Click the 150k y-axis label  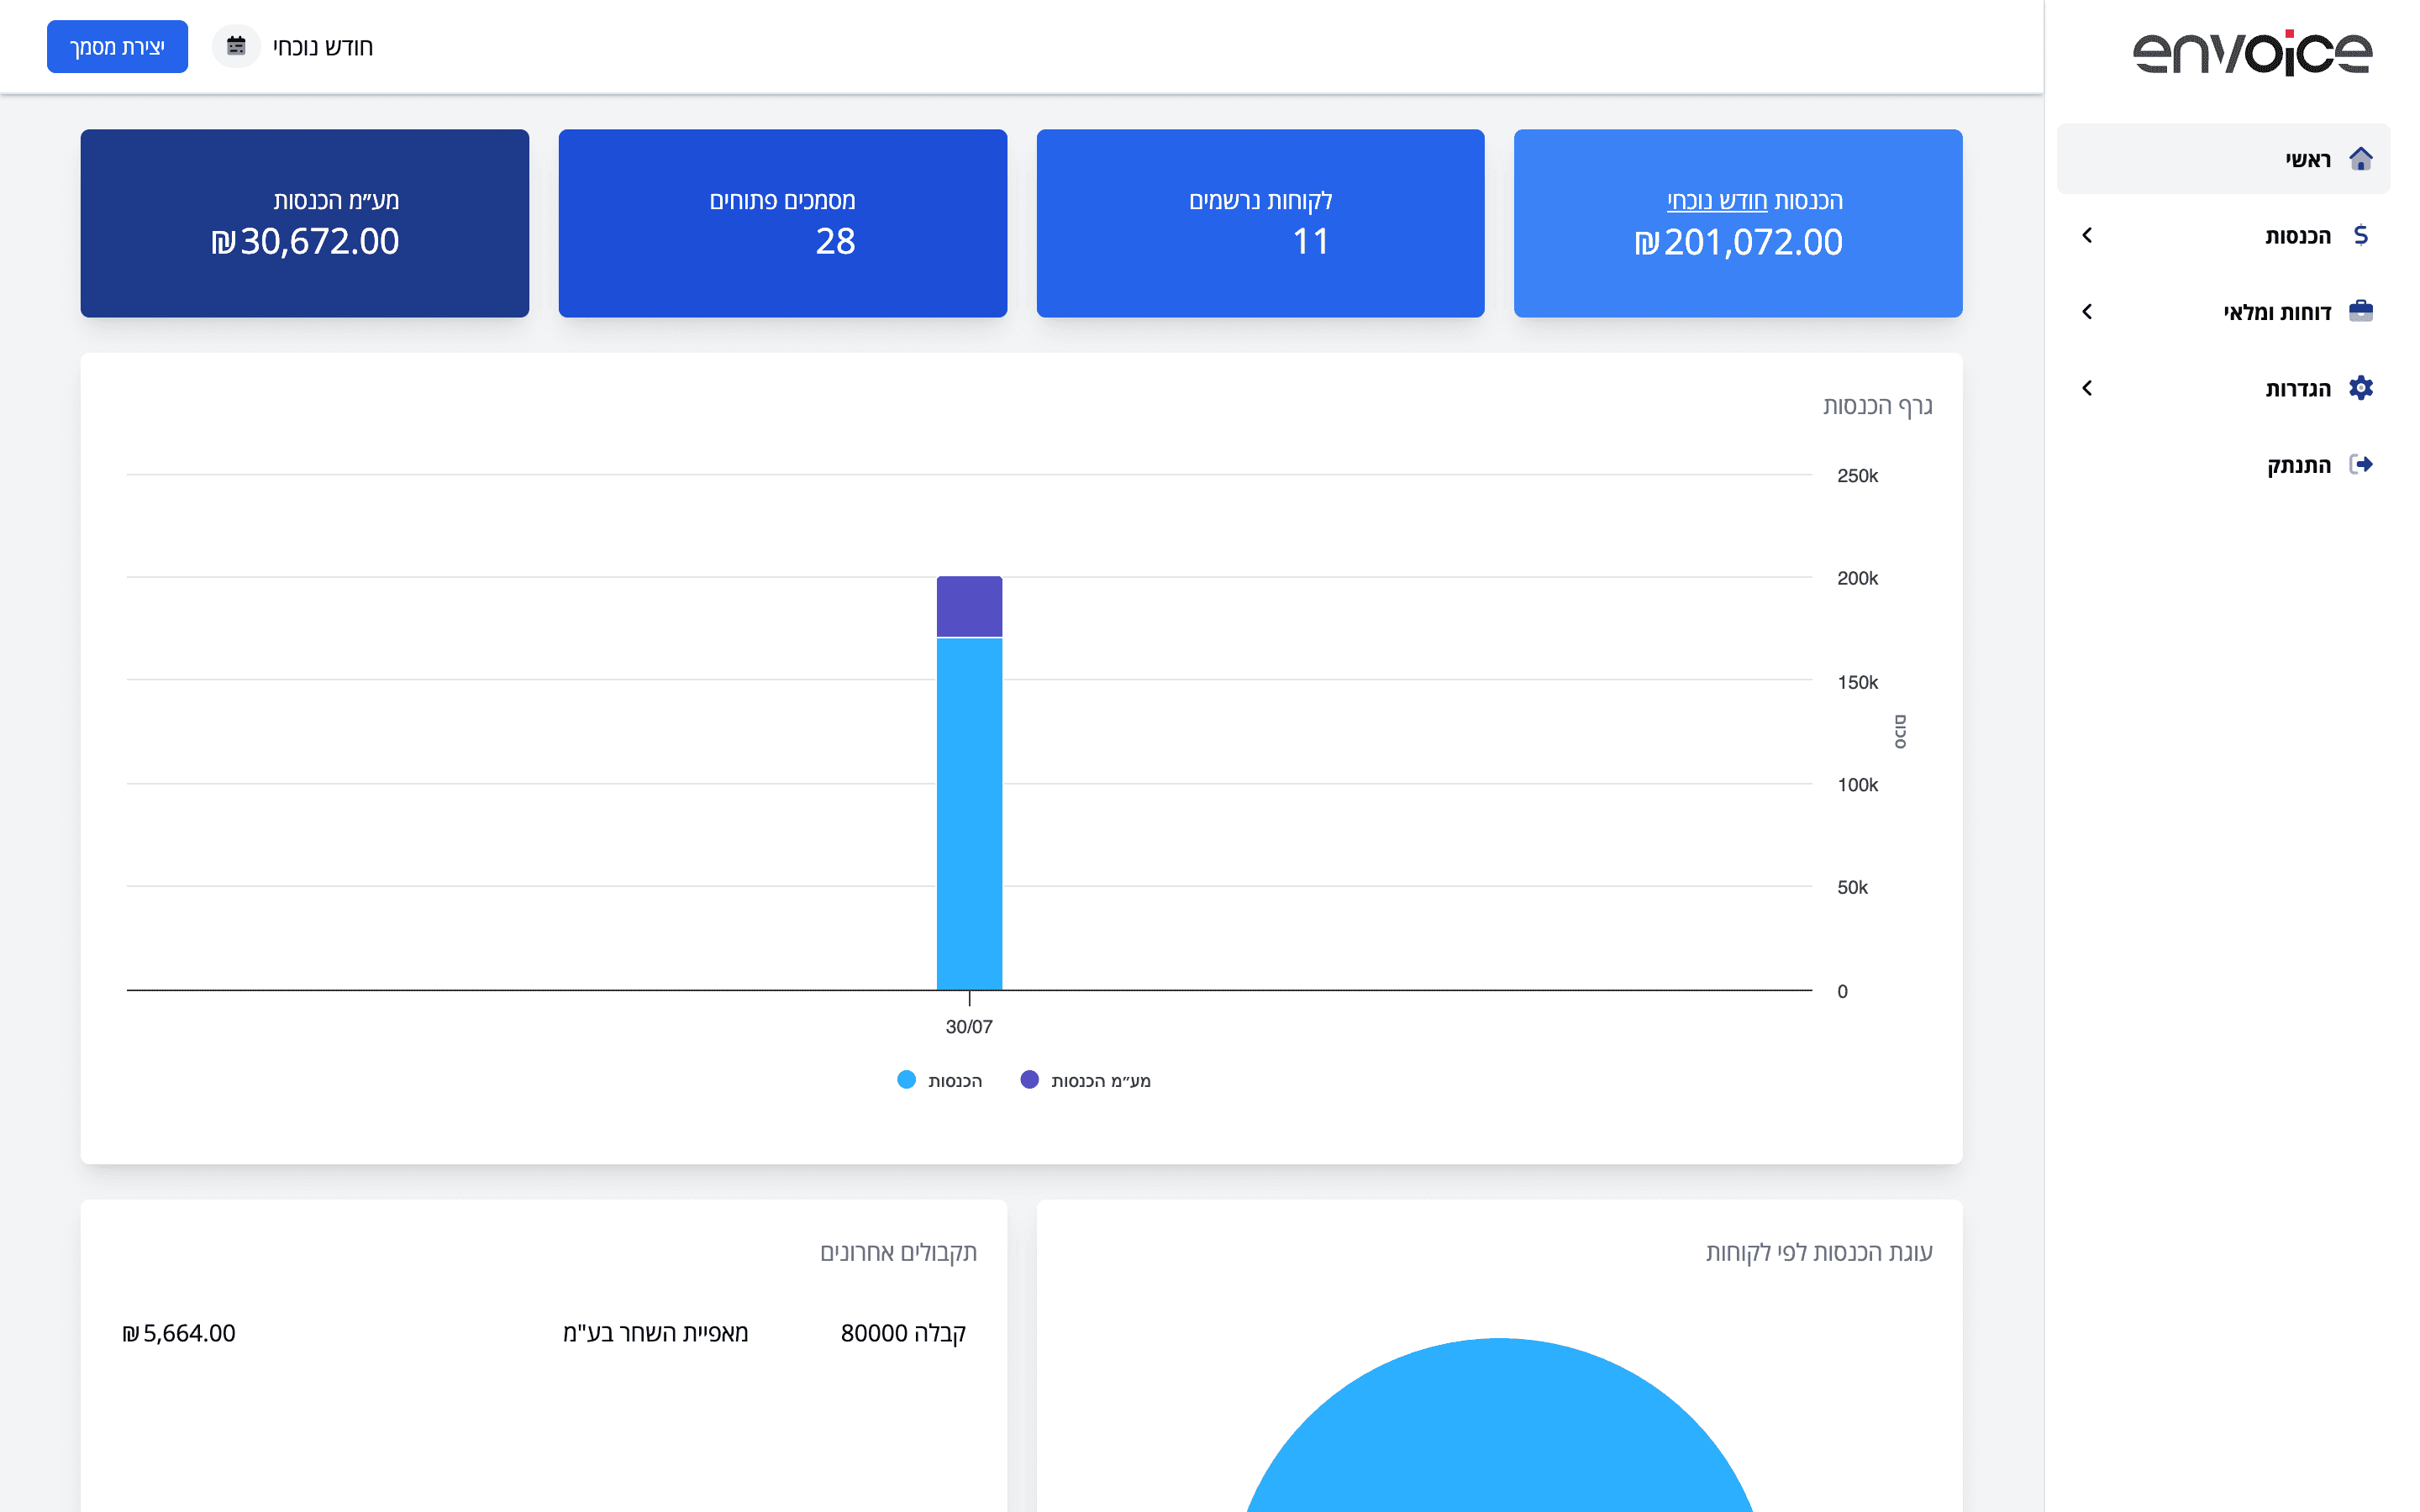pyautogui.click(x=1857, y=682)
